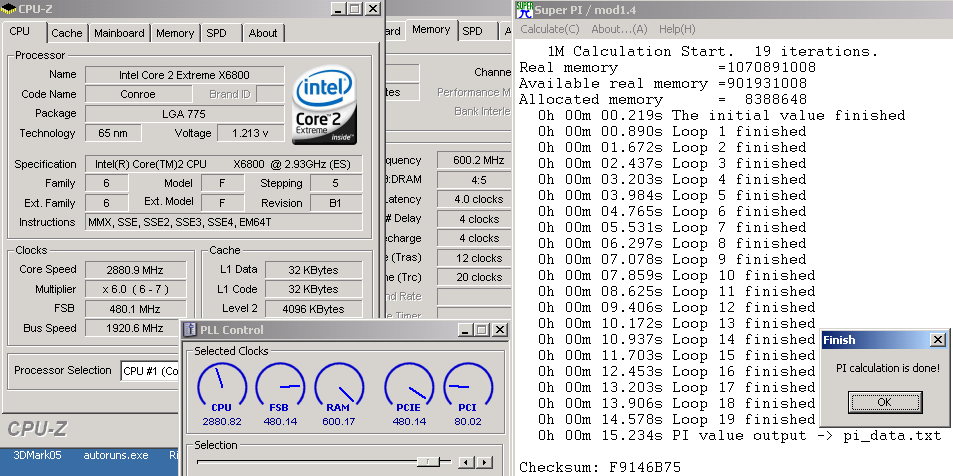Image resolution: width=953 pixels, height=476 pixels.
Task: Select the CPU tab in CPU-Z
Action: point(19,31)
